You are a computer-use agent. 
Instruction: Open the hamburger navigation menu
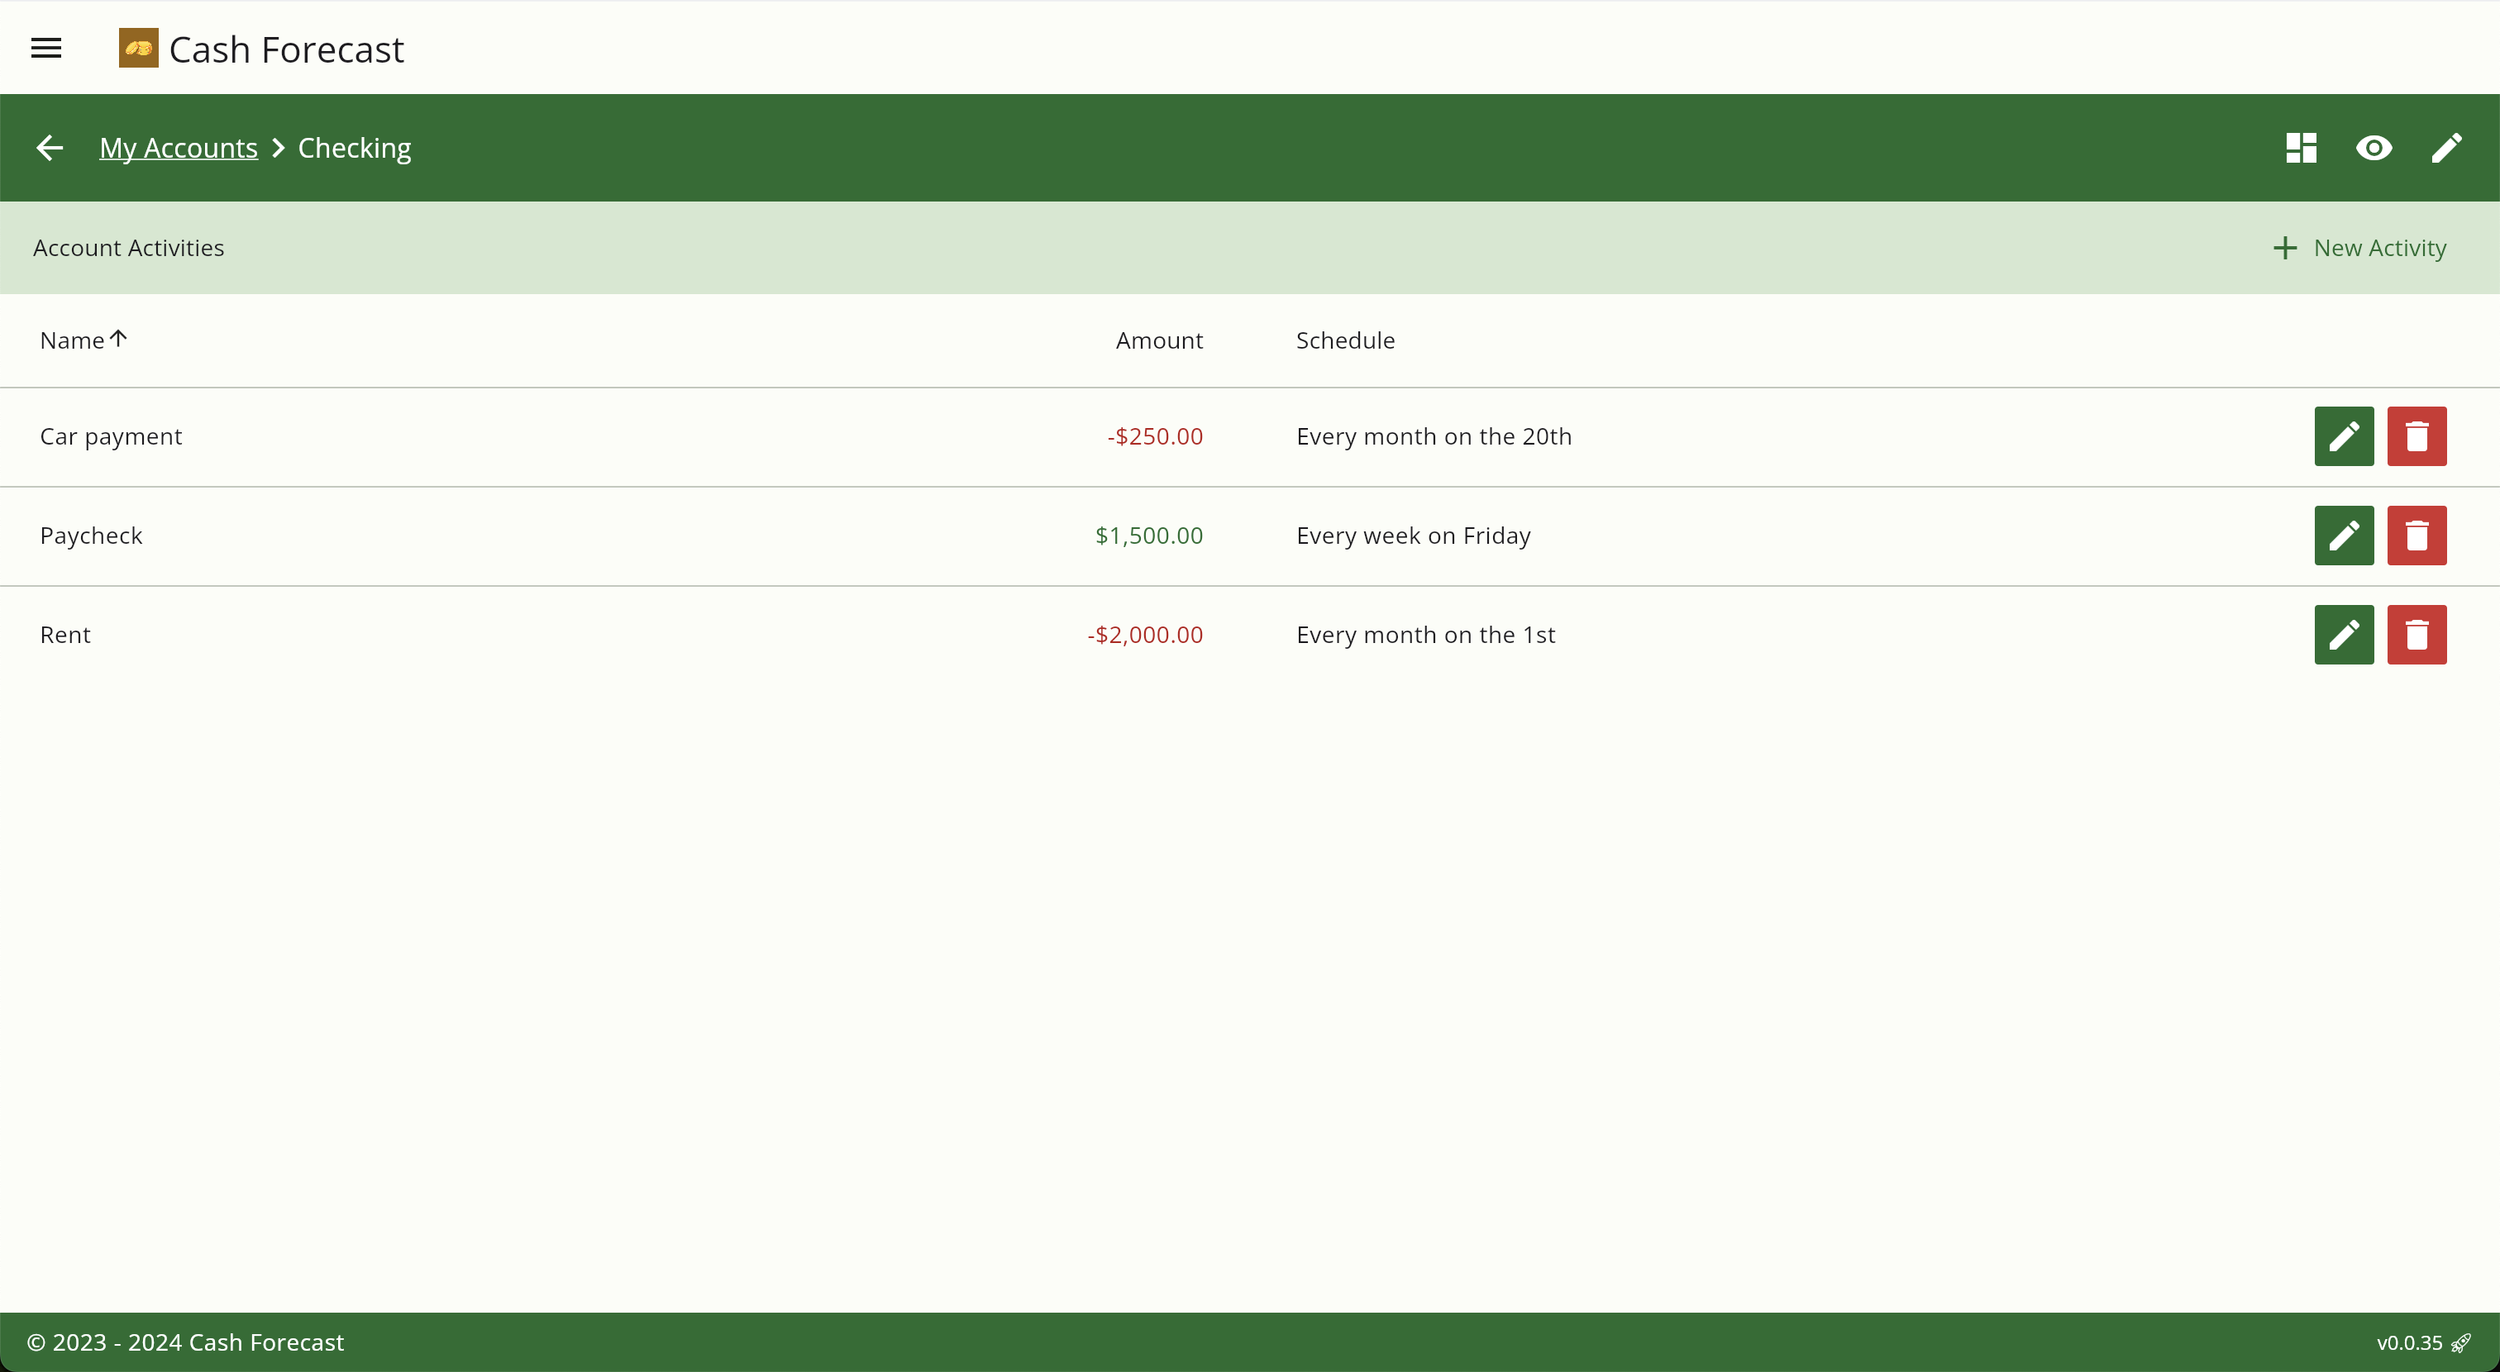tap(46, 48)
